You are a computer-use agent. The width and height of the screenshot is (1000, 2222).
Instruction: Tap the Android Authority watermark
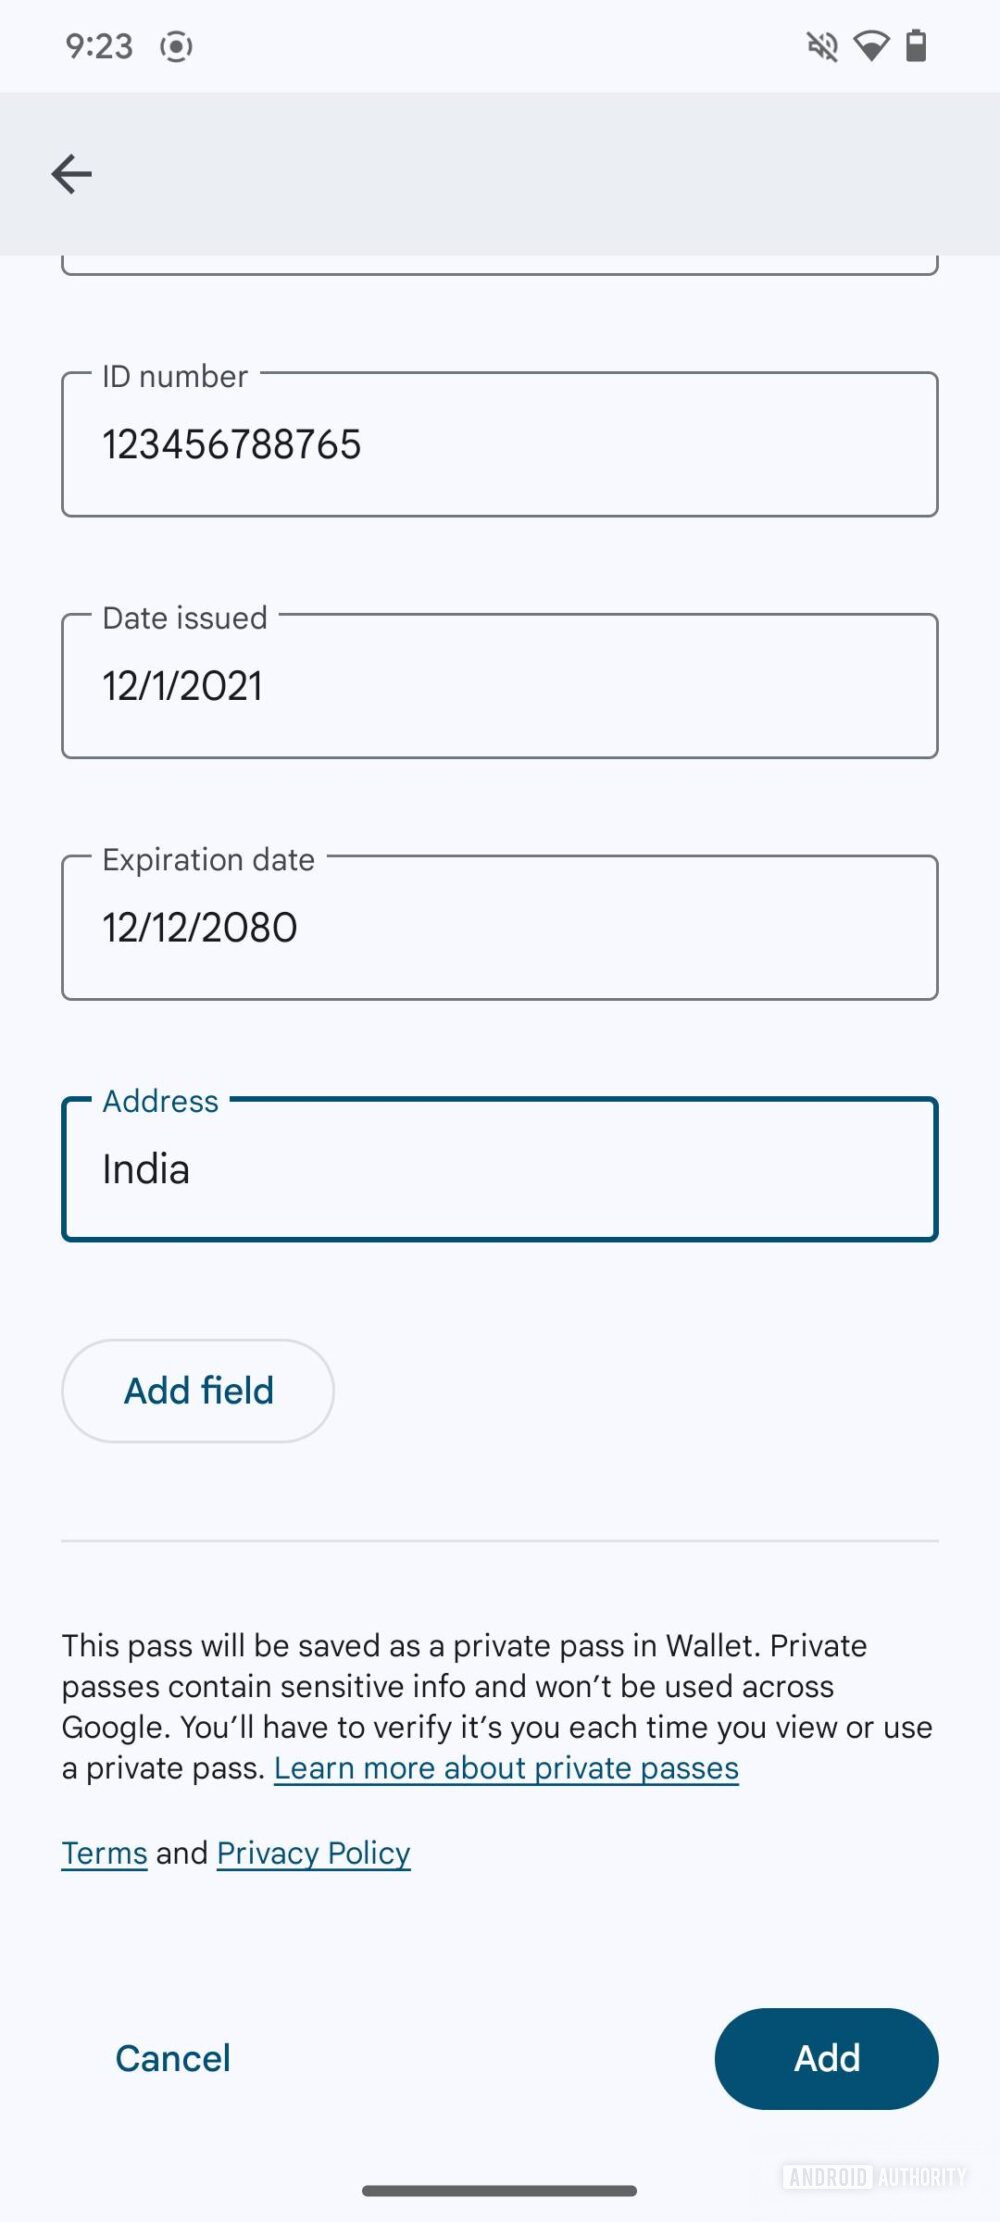[873, 2177]
